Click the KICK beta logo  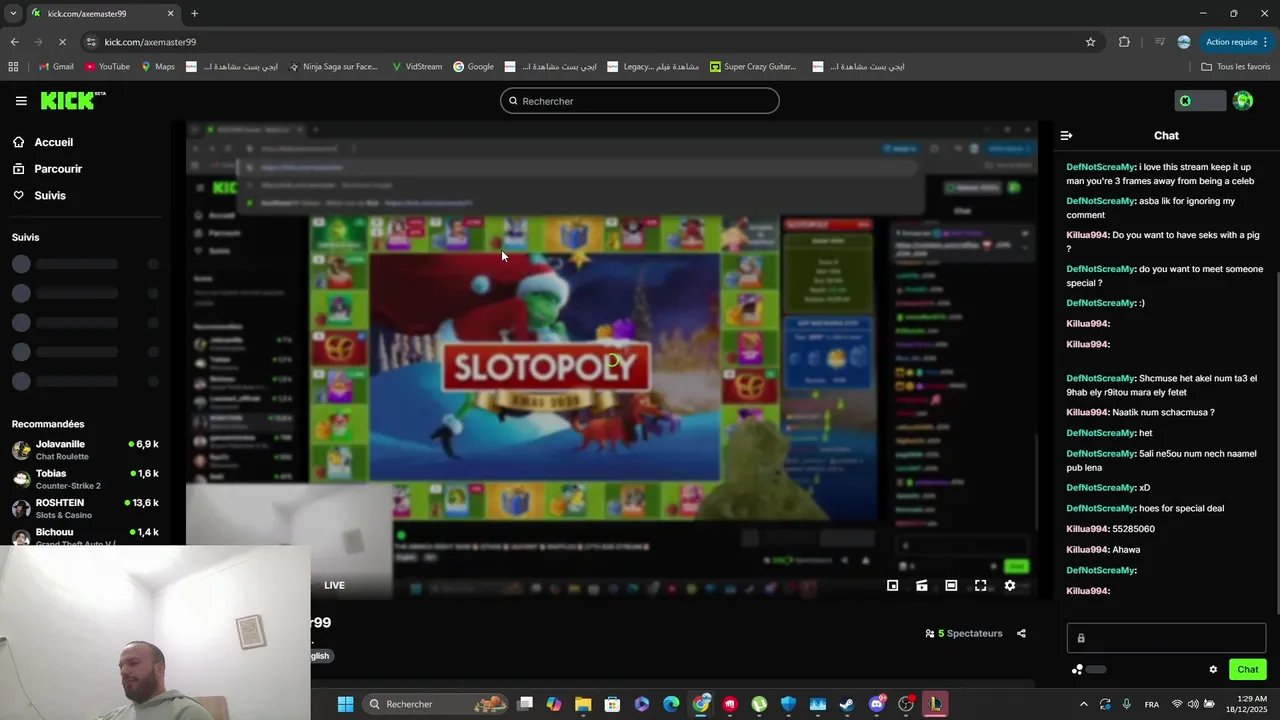[x=73, y=100]
